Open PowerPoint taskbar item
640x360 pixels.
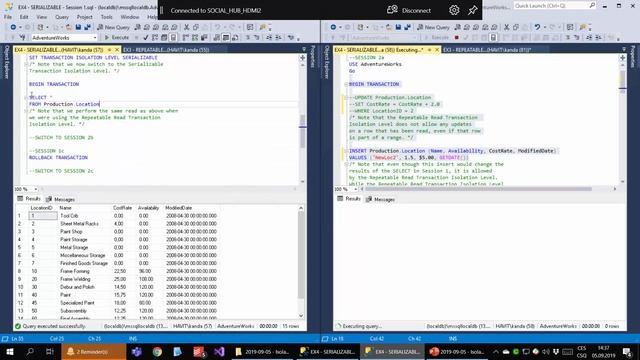[458, 352]
